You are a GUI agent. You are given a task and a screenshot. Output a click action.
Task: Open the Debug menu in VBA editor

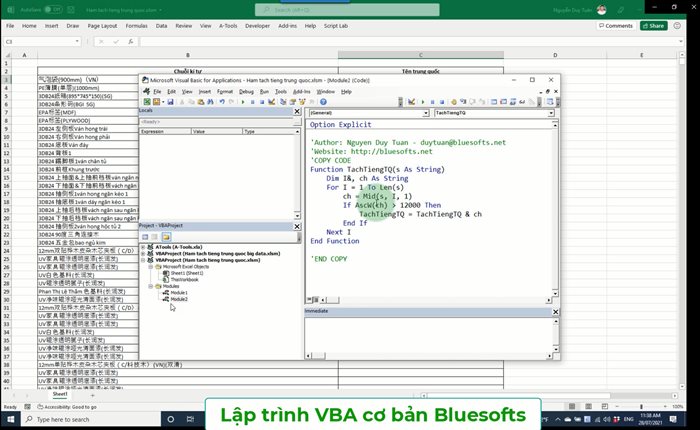[x=246, y=91]
